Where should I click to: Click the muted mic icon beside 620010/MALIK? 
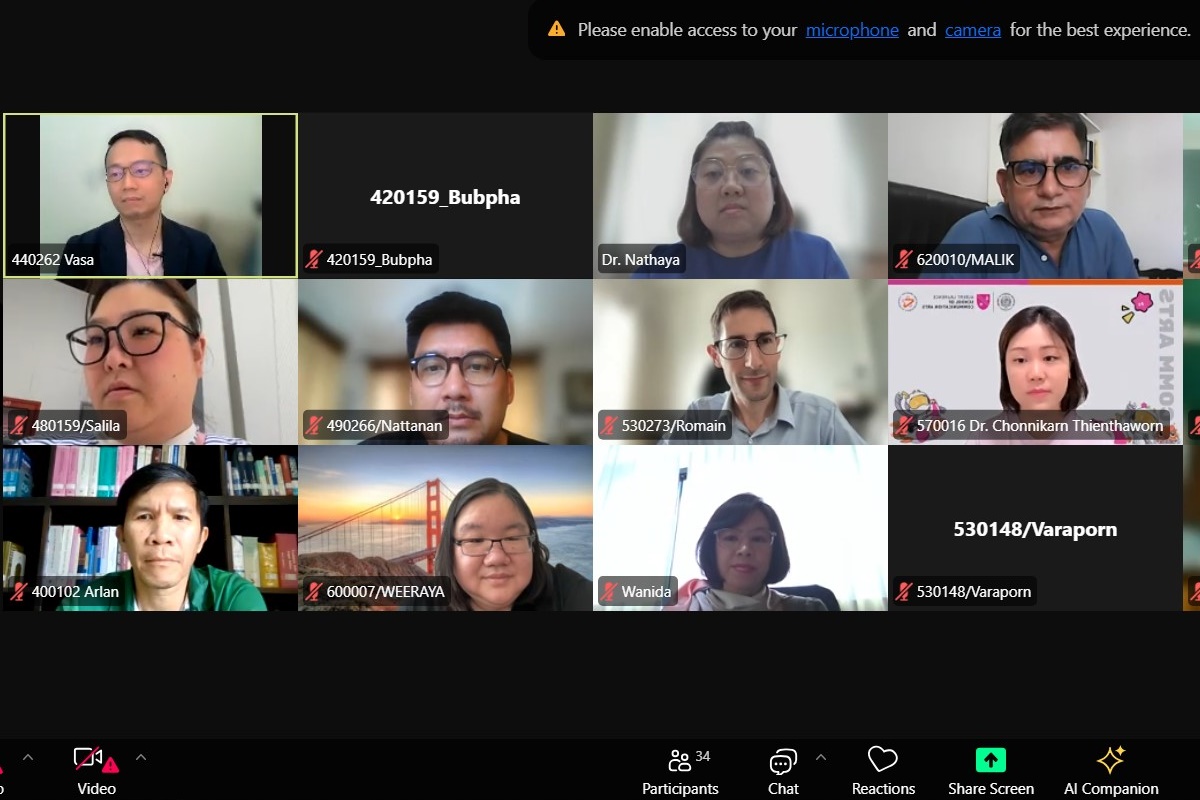(904, 260)
